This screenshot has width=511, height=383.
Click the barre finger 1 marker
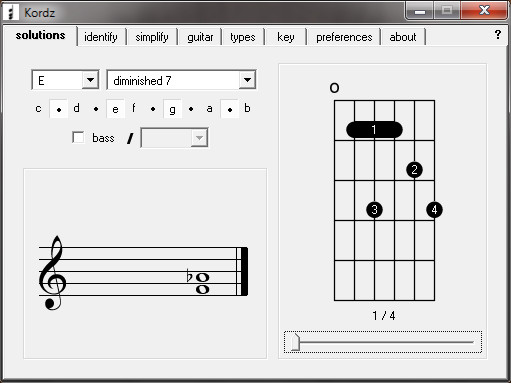point(374,130)
